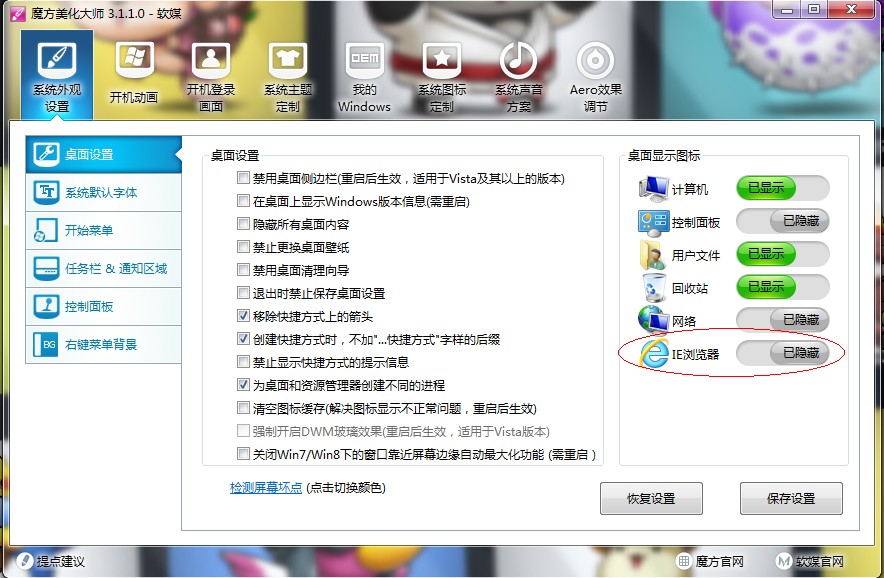Select 控制面板 sidebar tab
Screen dimensions: 884x578
tap(104, 306)
